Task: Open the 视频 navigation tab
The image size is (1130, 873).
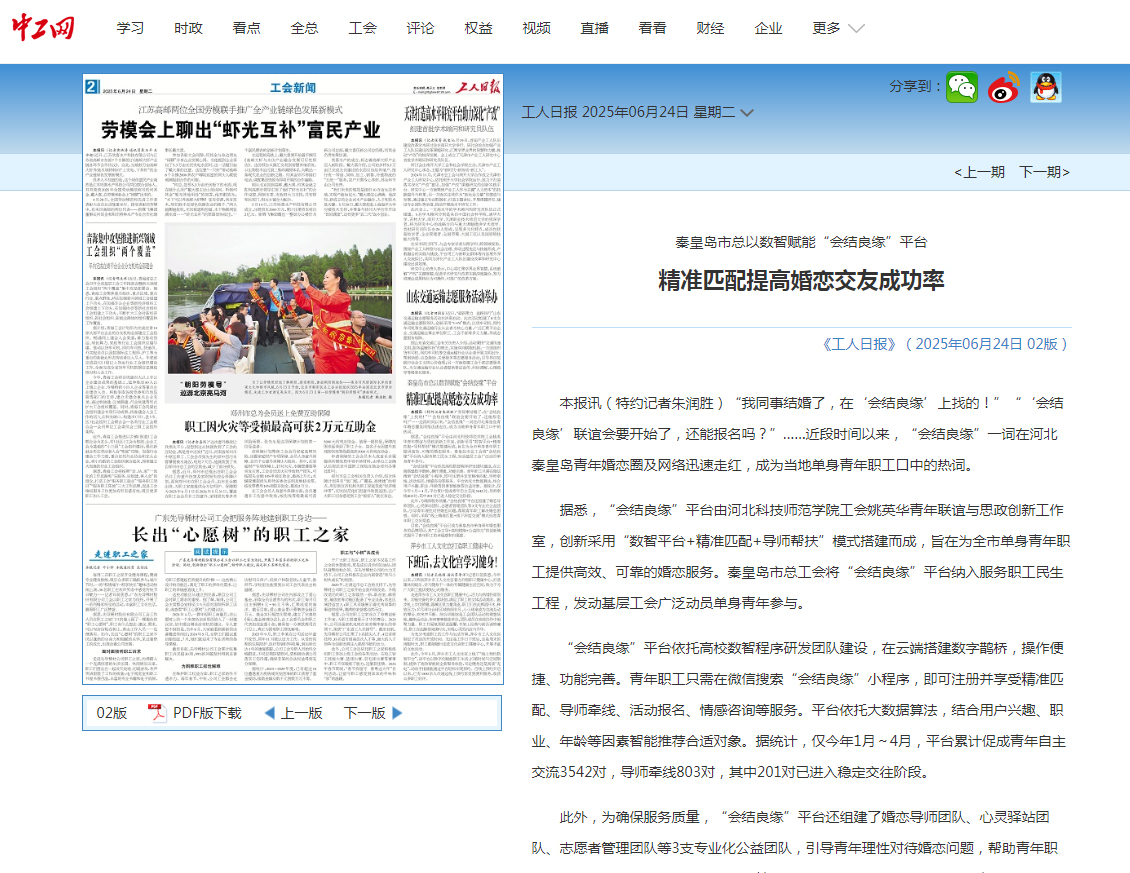Action: point(536,28)
